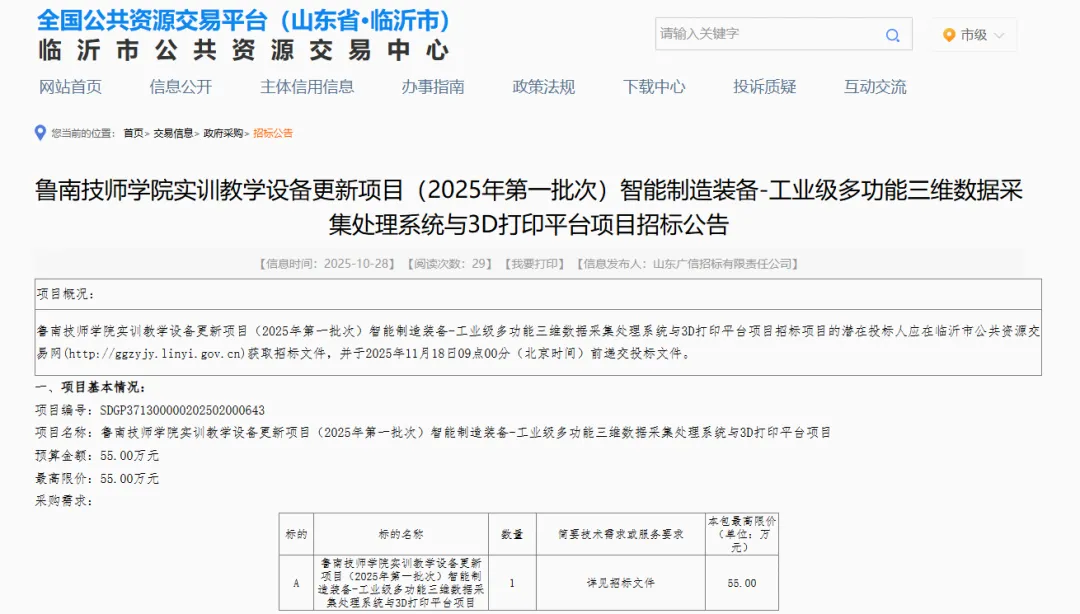Click the 数量 table header cell
The image size is (1080, 614).
pyautogui.click(x=512, y=534)
